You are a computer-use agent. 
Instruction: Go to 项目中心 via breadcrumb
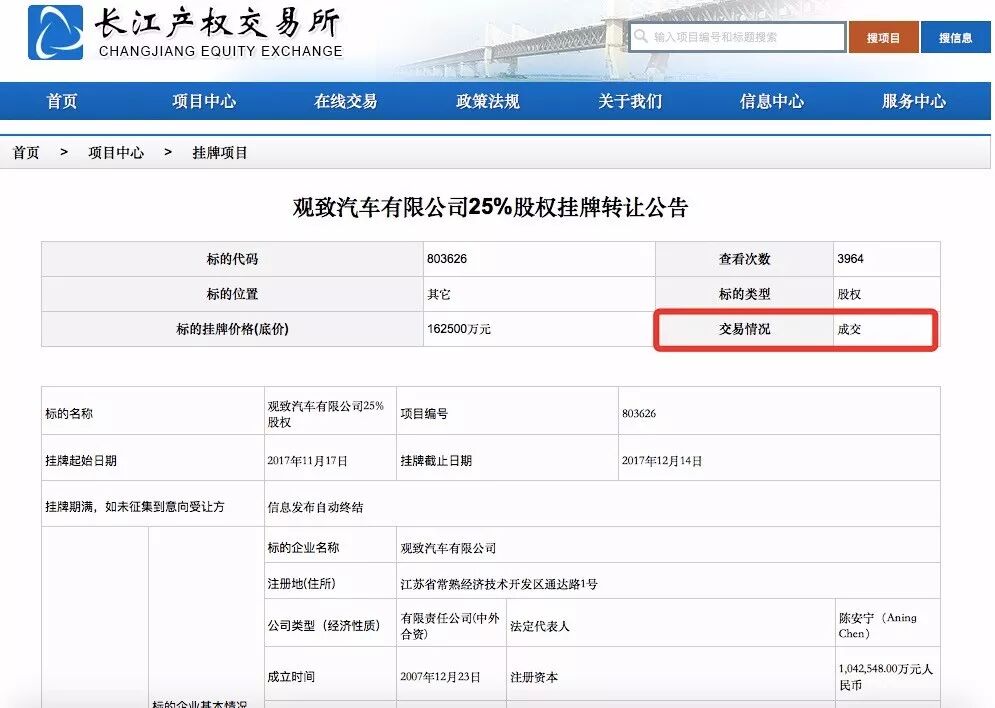click(x=116, y=153)
